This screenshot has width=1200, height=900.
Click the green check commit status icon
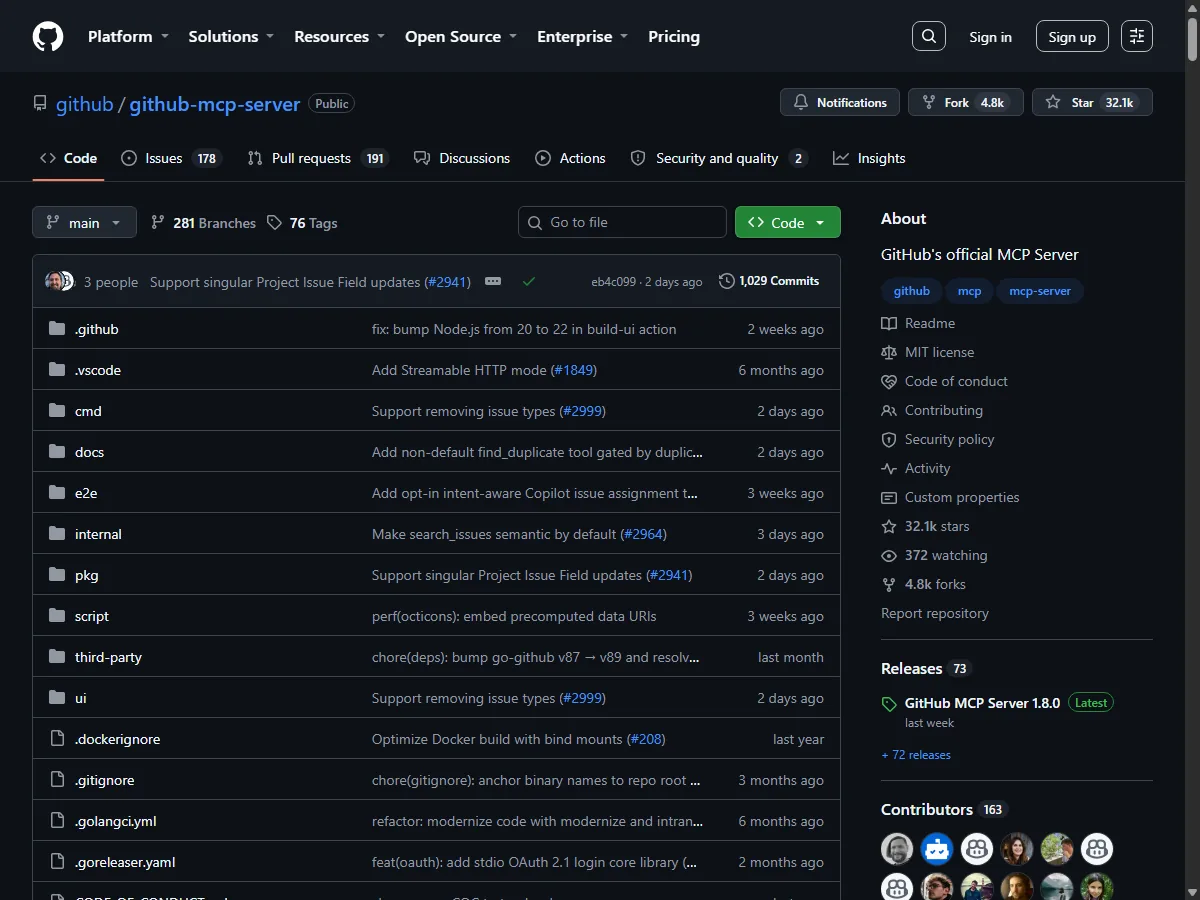click(529, 282)
